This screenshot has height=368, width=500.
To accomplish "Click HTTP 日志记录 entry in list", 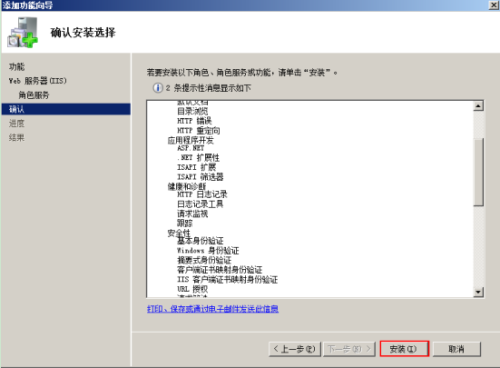I will pyautogui.click(x=202, y=194).
